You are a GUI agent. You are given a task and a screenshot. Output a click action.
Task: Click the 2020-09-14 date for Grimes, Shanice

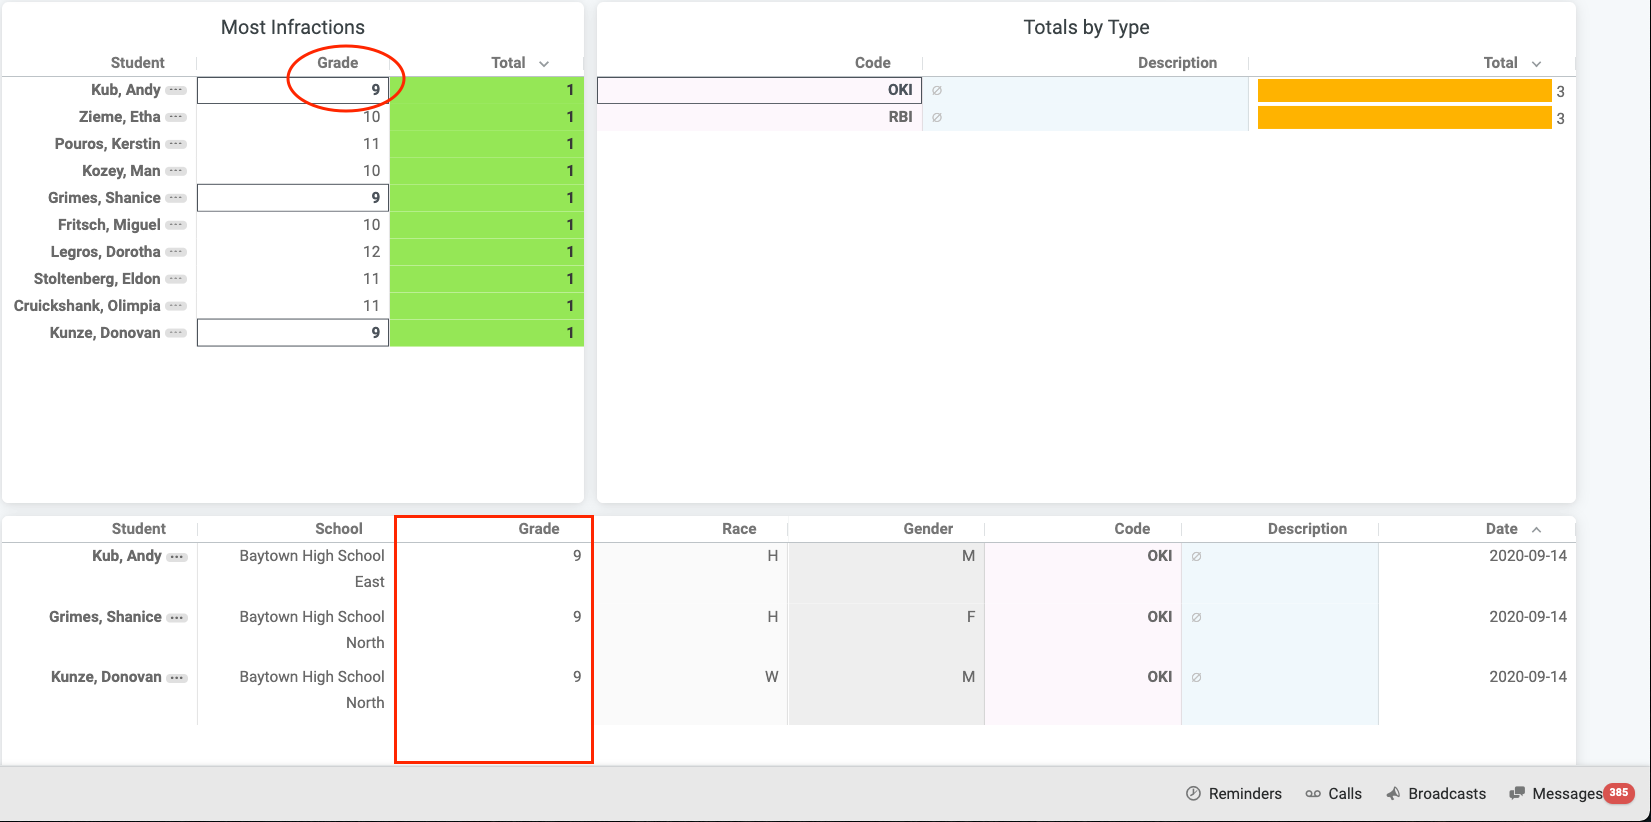click(x=1528, y=617)
